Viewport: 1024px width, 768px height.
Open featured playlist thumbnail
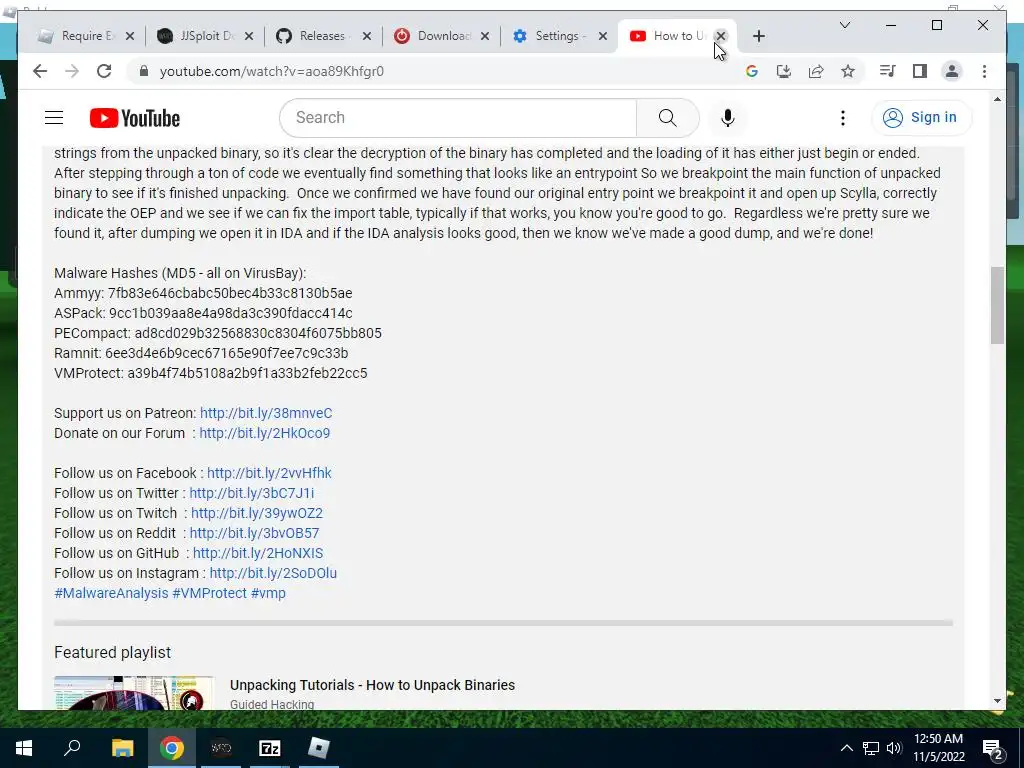pyautogui.click(x=134, y=693)
